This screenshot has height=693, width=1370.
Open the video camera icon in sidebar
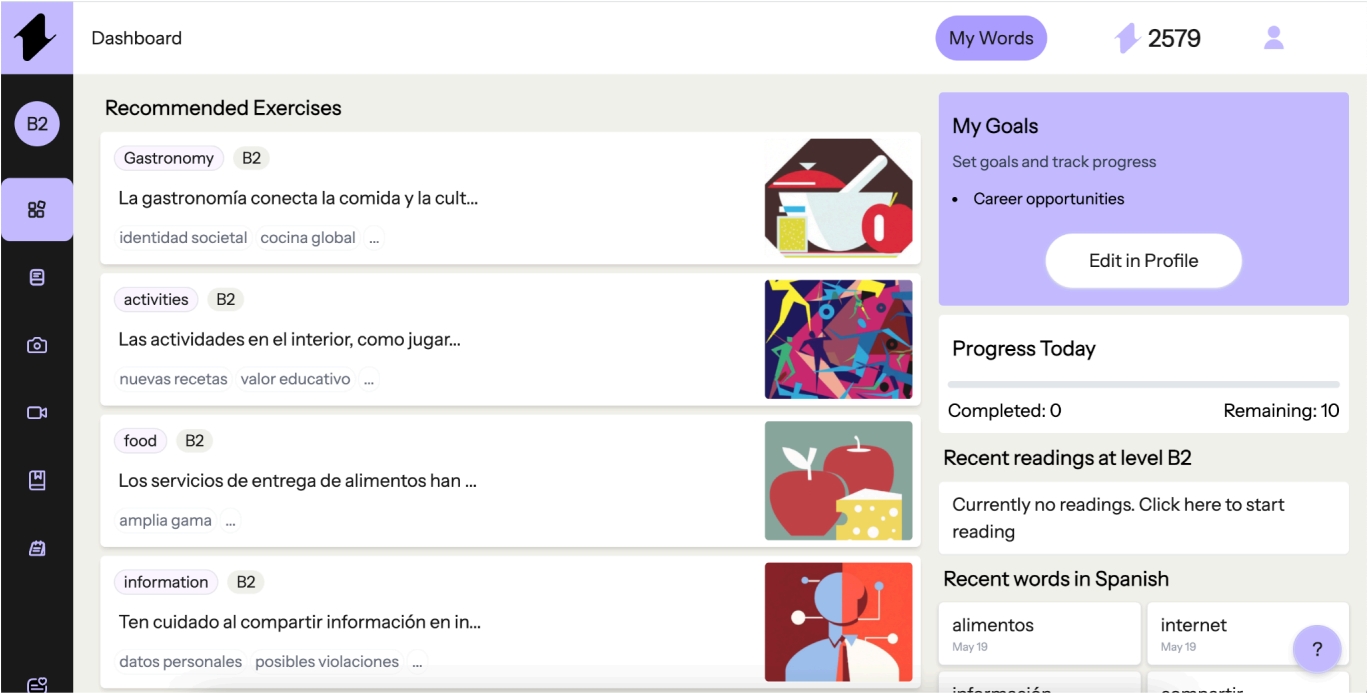click(37, 411)
